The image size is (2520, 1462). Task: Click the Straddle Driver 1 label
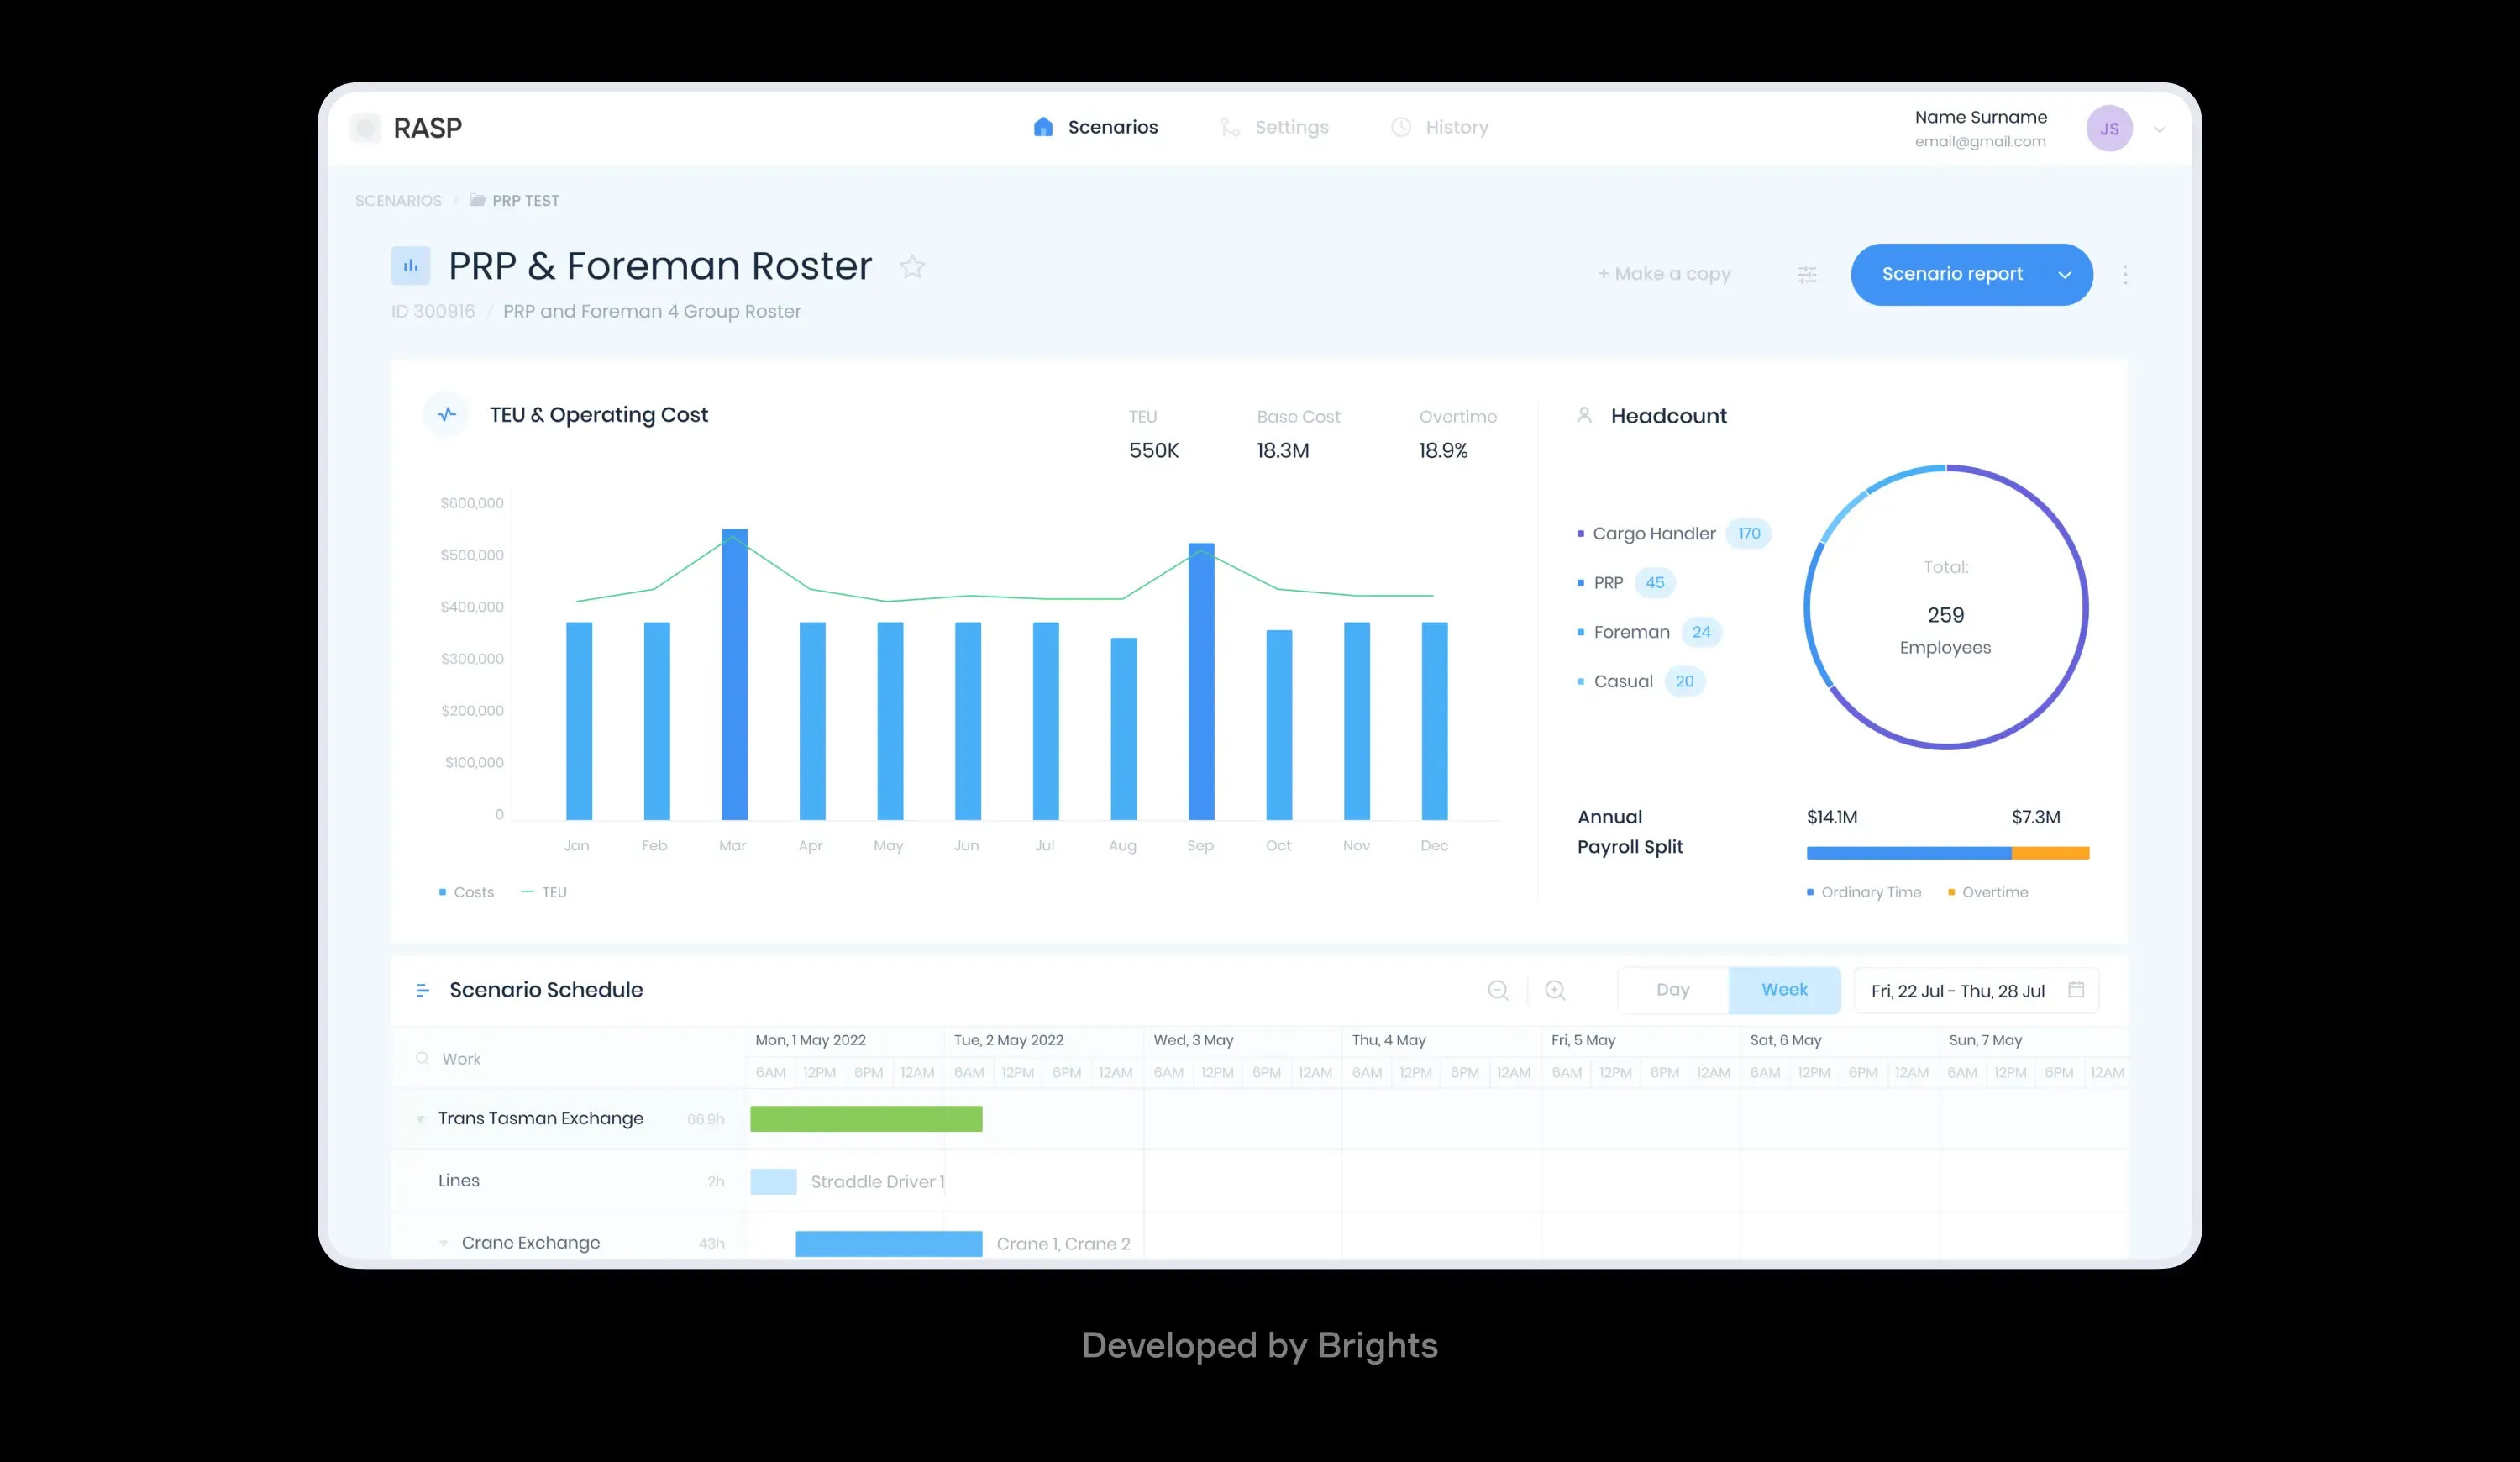click(x=877, y=1182)
